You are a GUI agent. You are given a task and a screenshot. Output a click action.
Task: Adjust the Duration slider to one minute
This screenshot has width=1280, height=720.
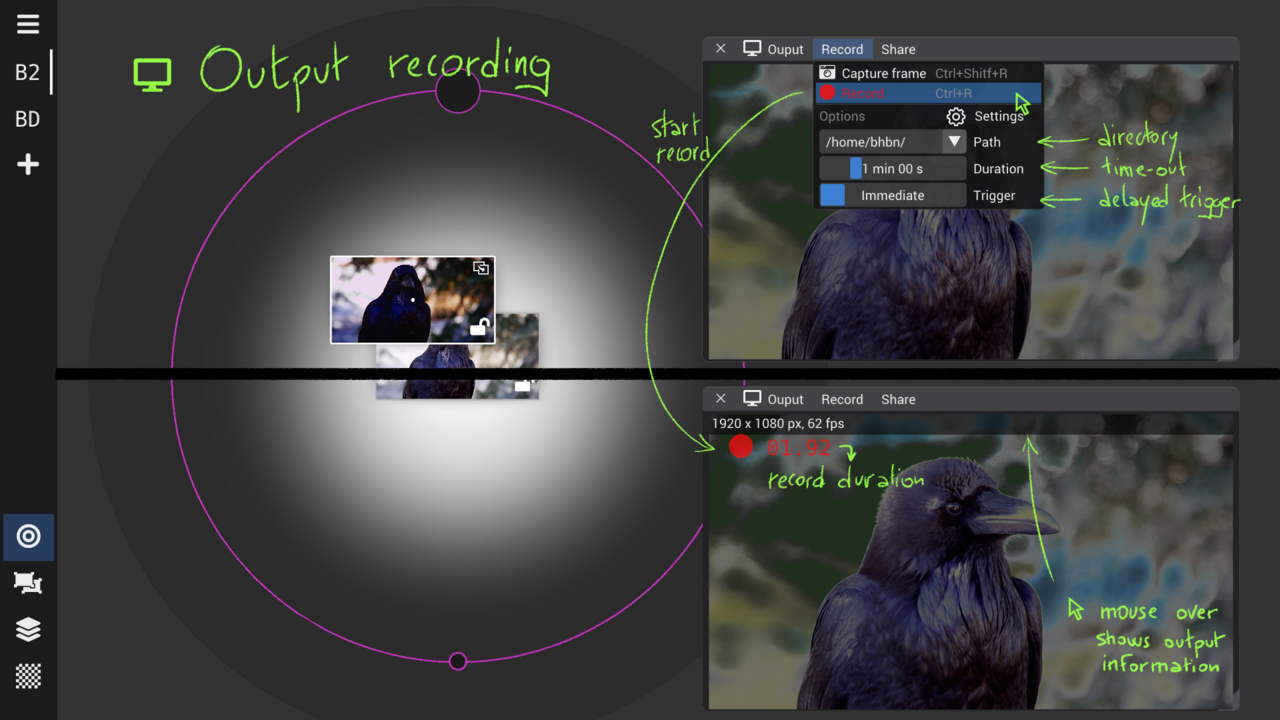891,168
